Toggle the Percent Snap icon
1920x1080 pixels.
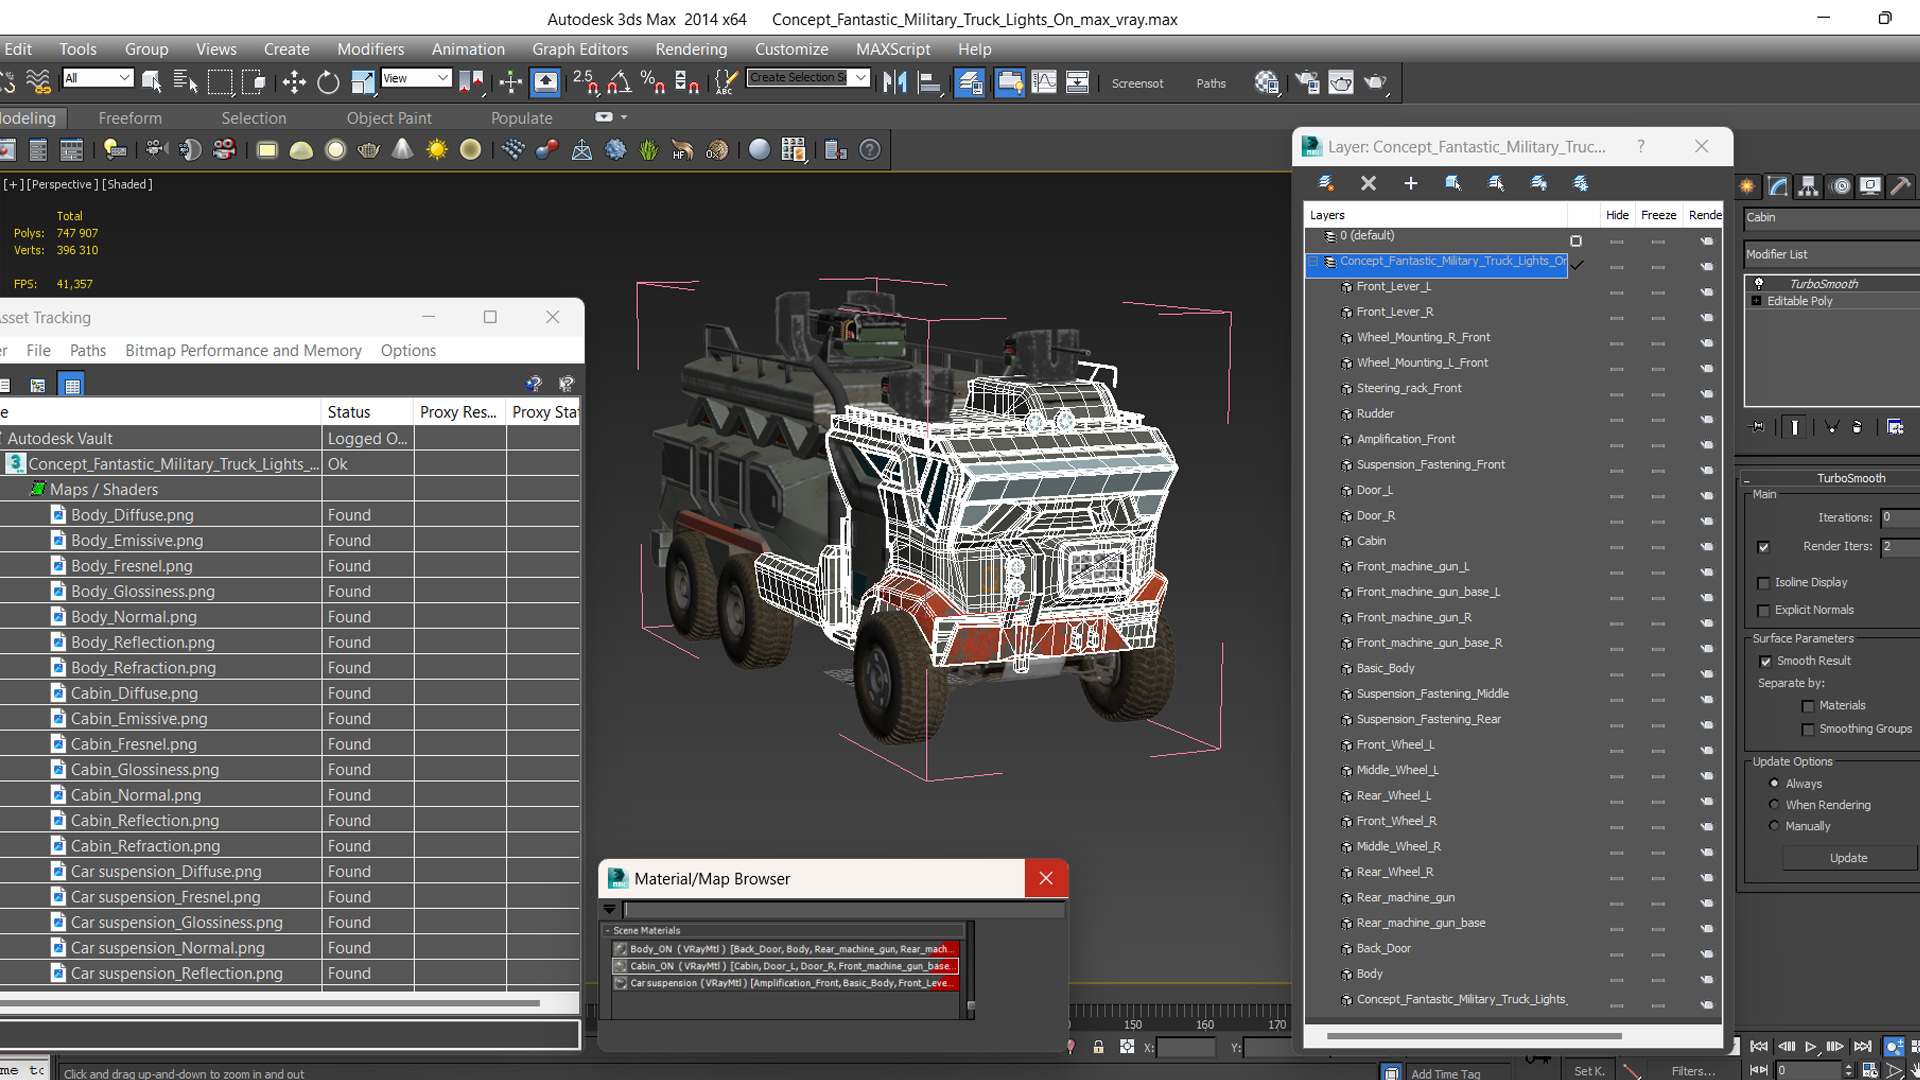652,83
